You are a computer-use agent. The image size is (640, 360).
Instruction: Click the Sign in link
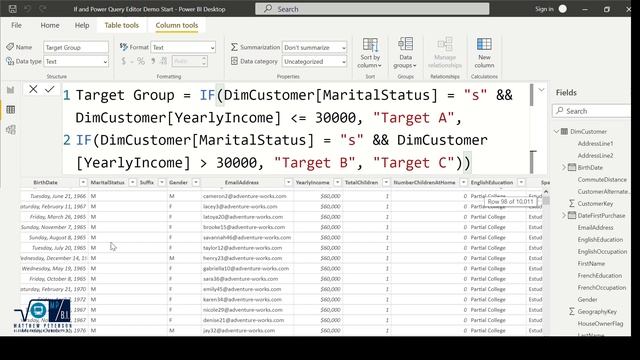[544, 9]
